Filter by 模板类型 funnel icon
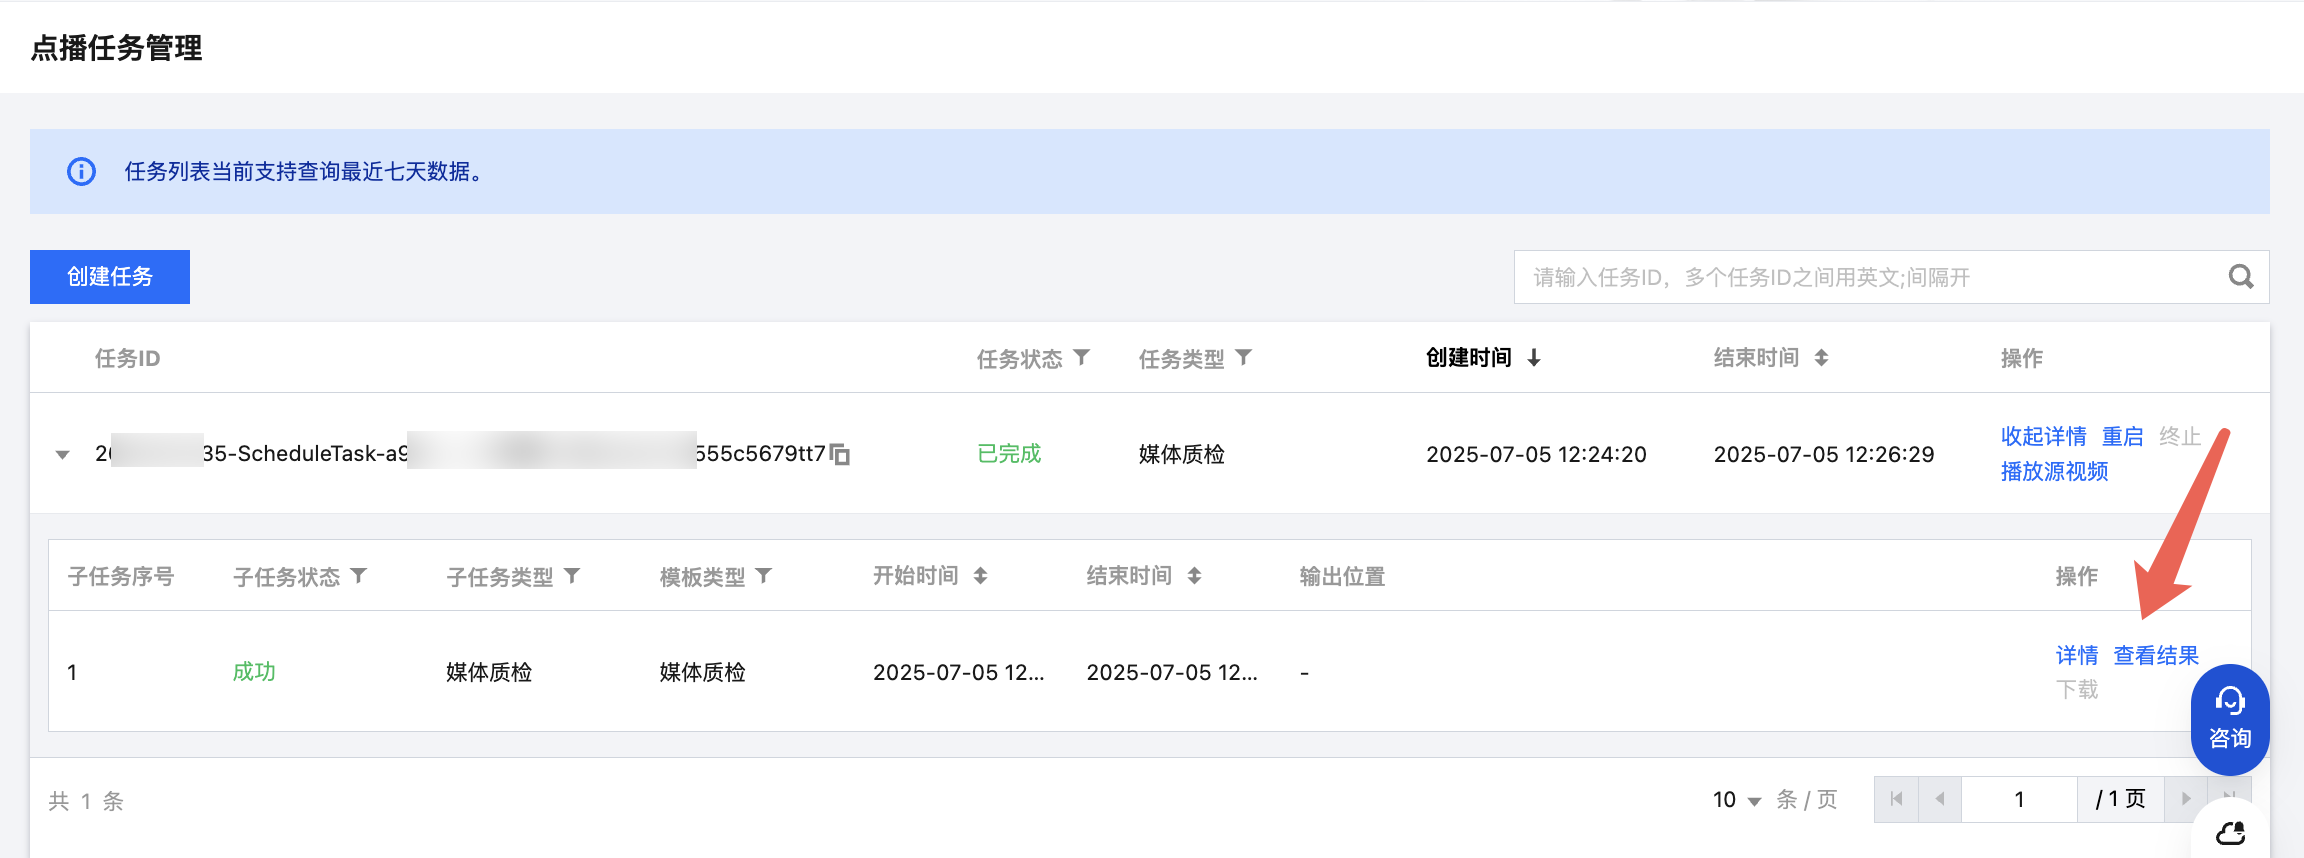 [764, 576]
